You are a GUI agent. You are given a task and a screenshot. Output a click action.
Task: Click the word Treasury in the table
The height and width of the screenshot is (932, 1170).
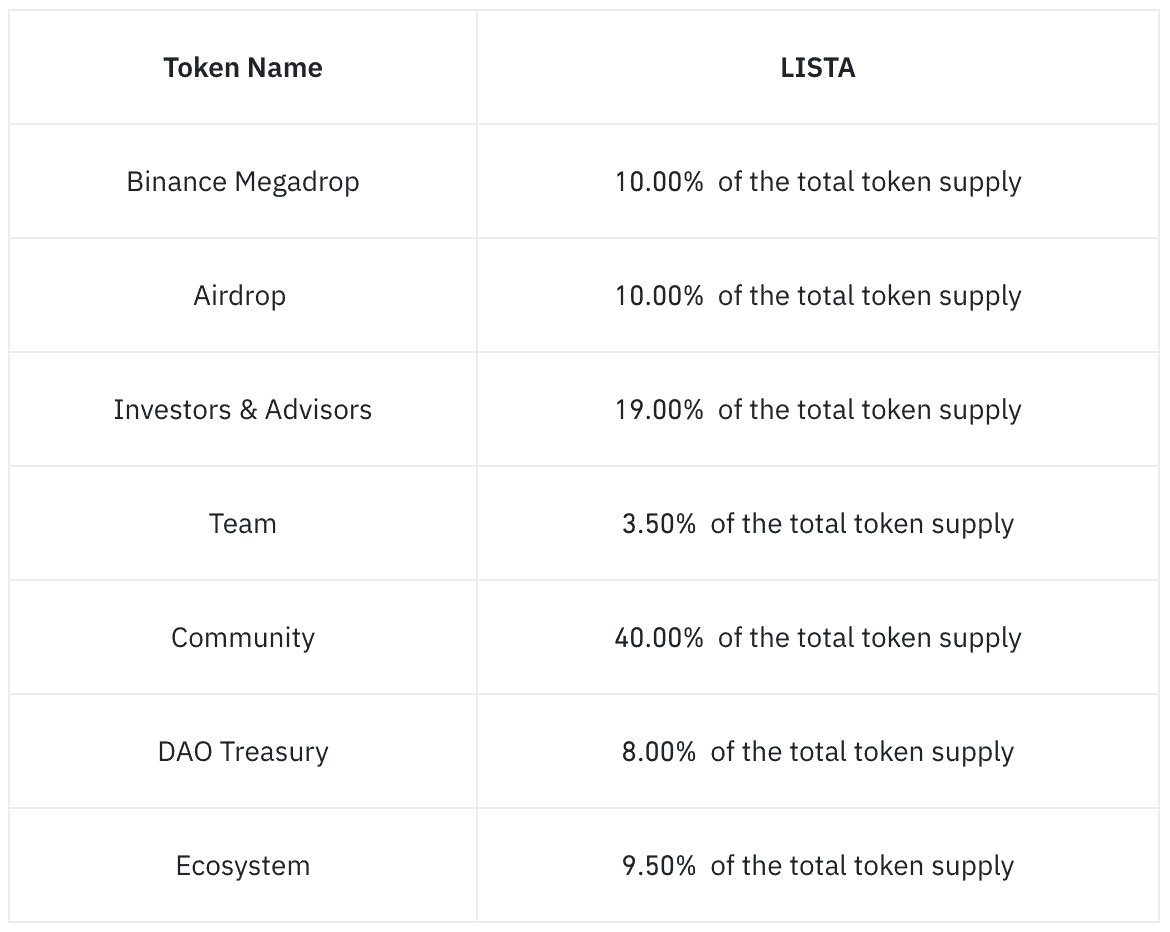[x=275, y=752]
